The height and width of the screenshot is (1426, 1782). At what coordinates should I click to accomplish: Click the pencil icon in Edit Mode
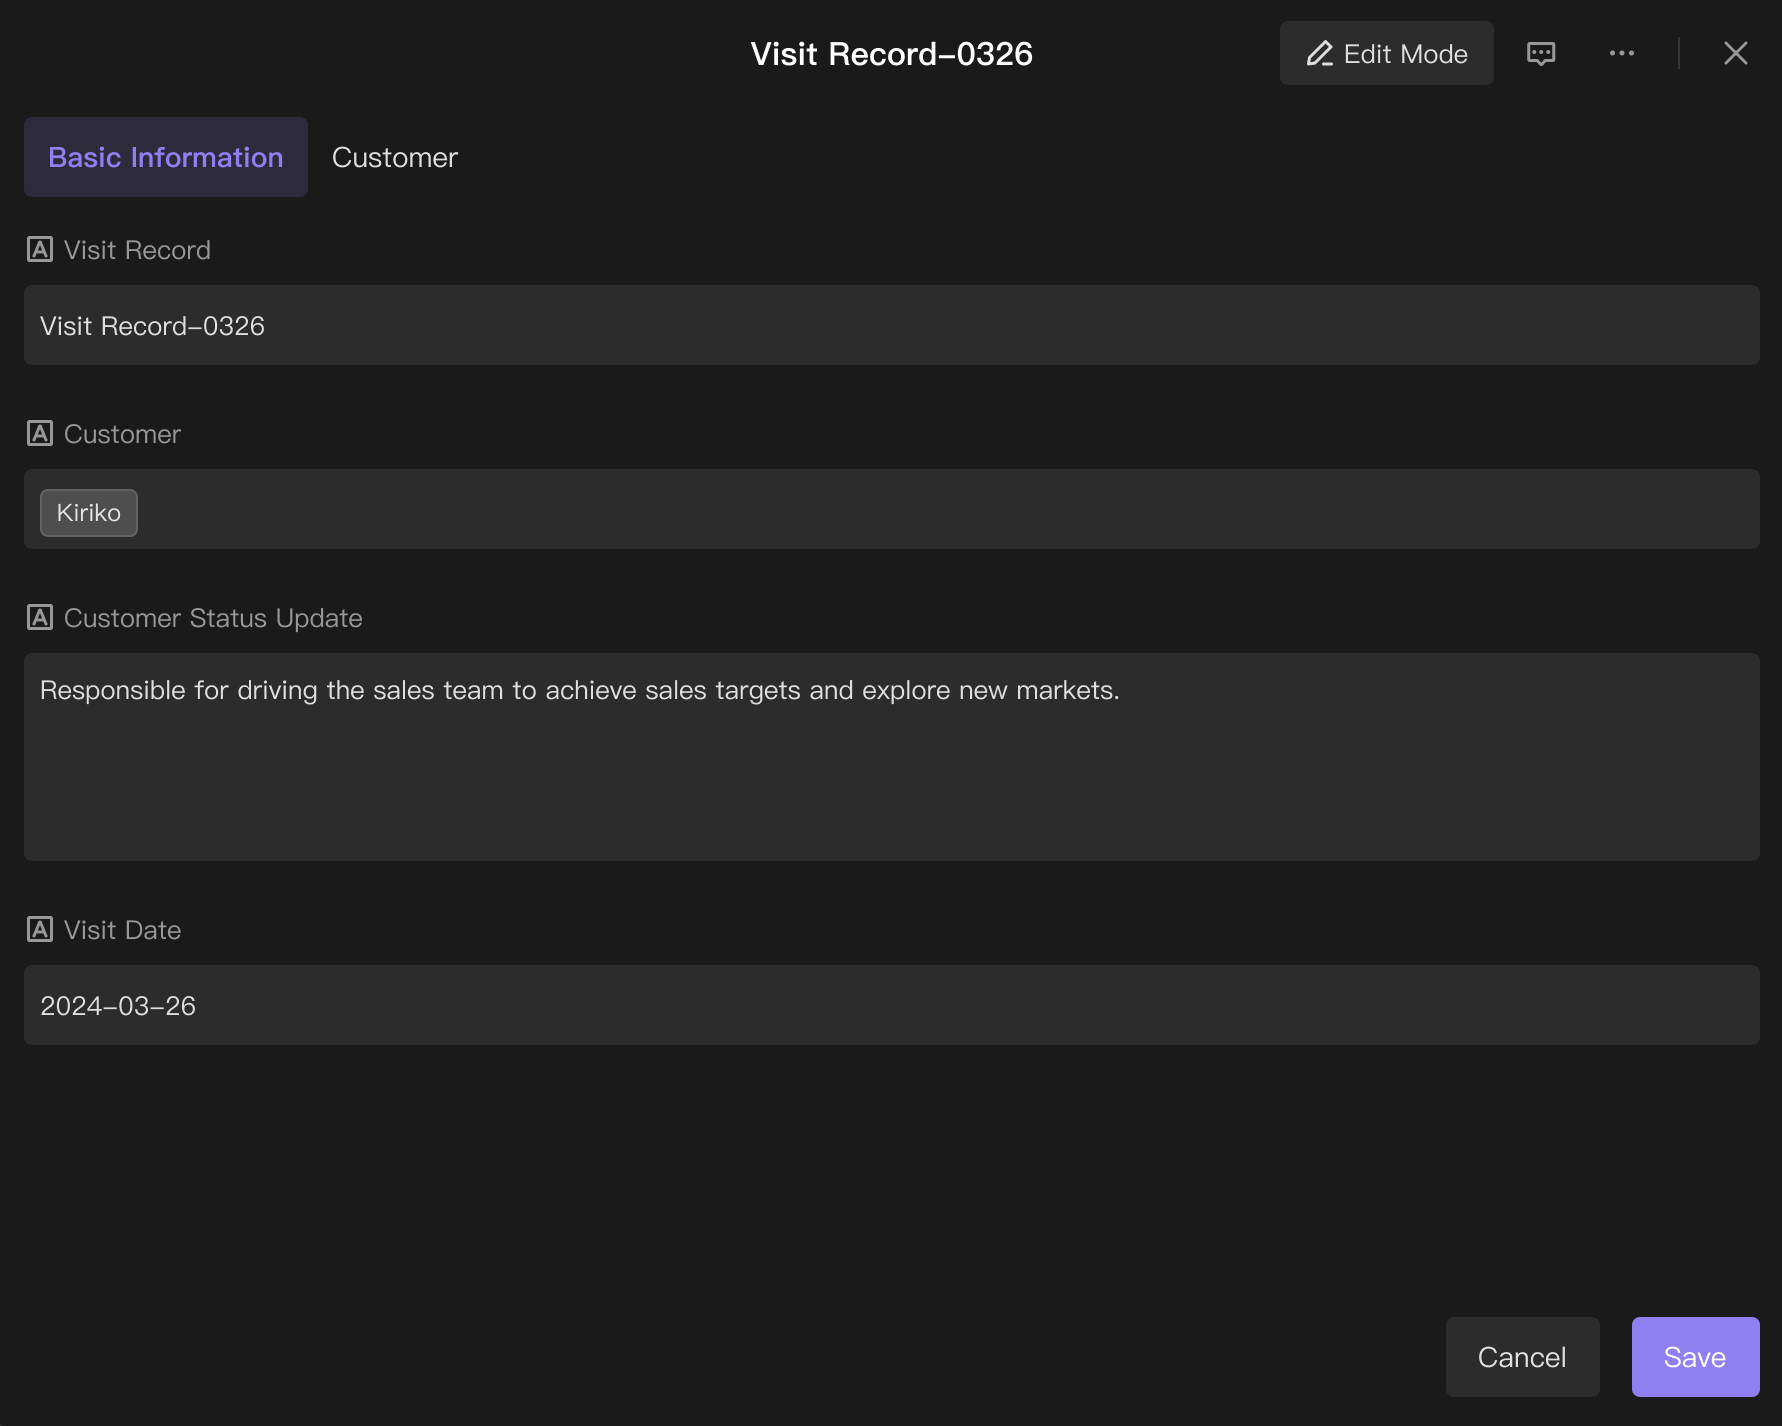(1319, 53)
